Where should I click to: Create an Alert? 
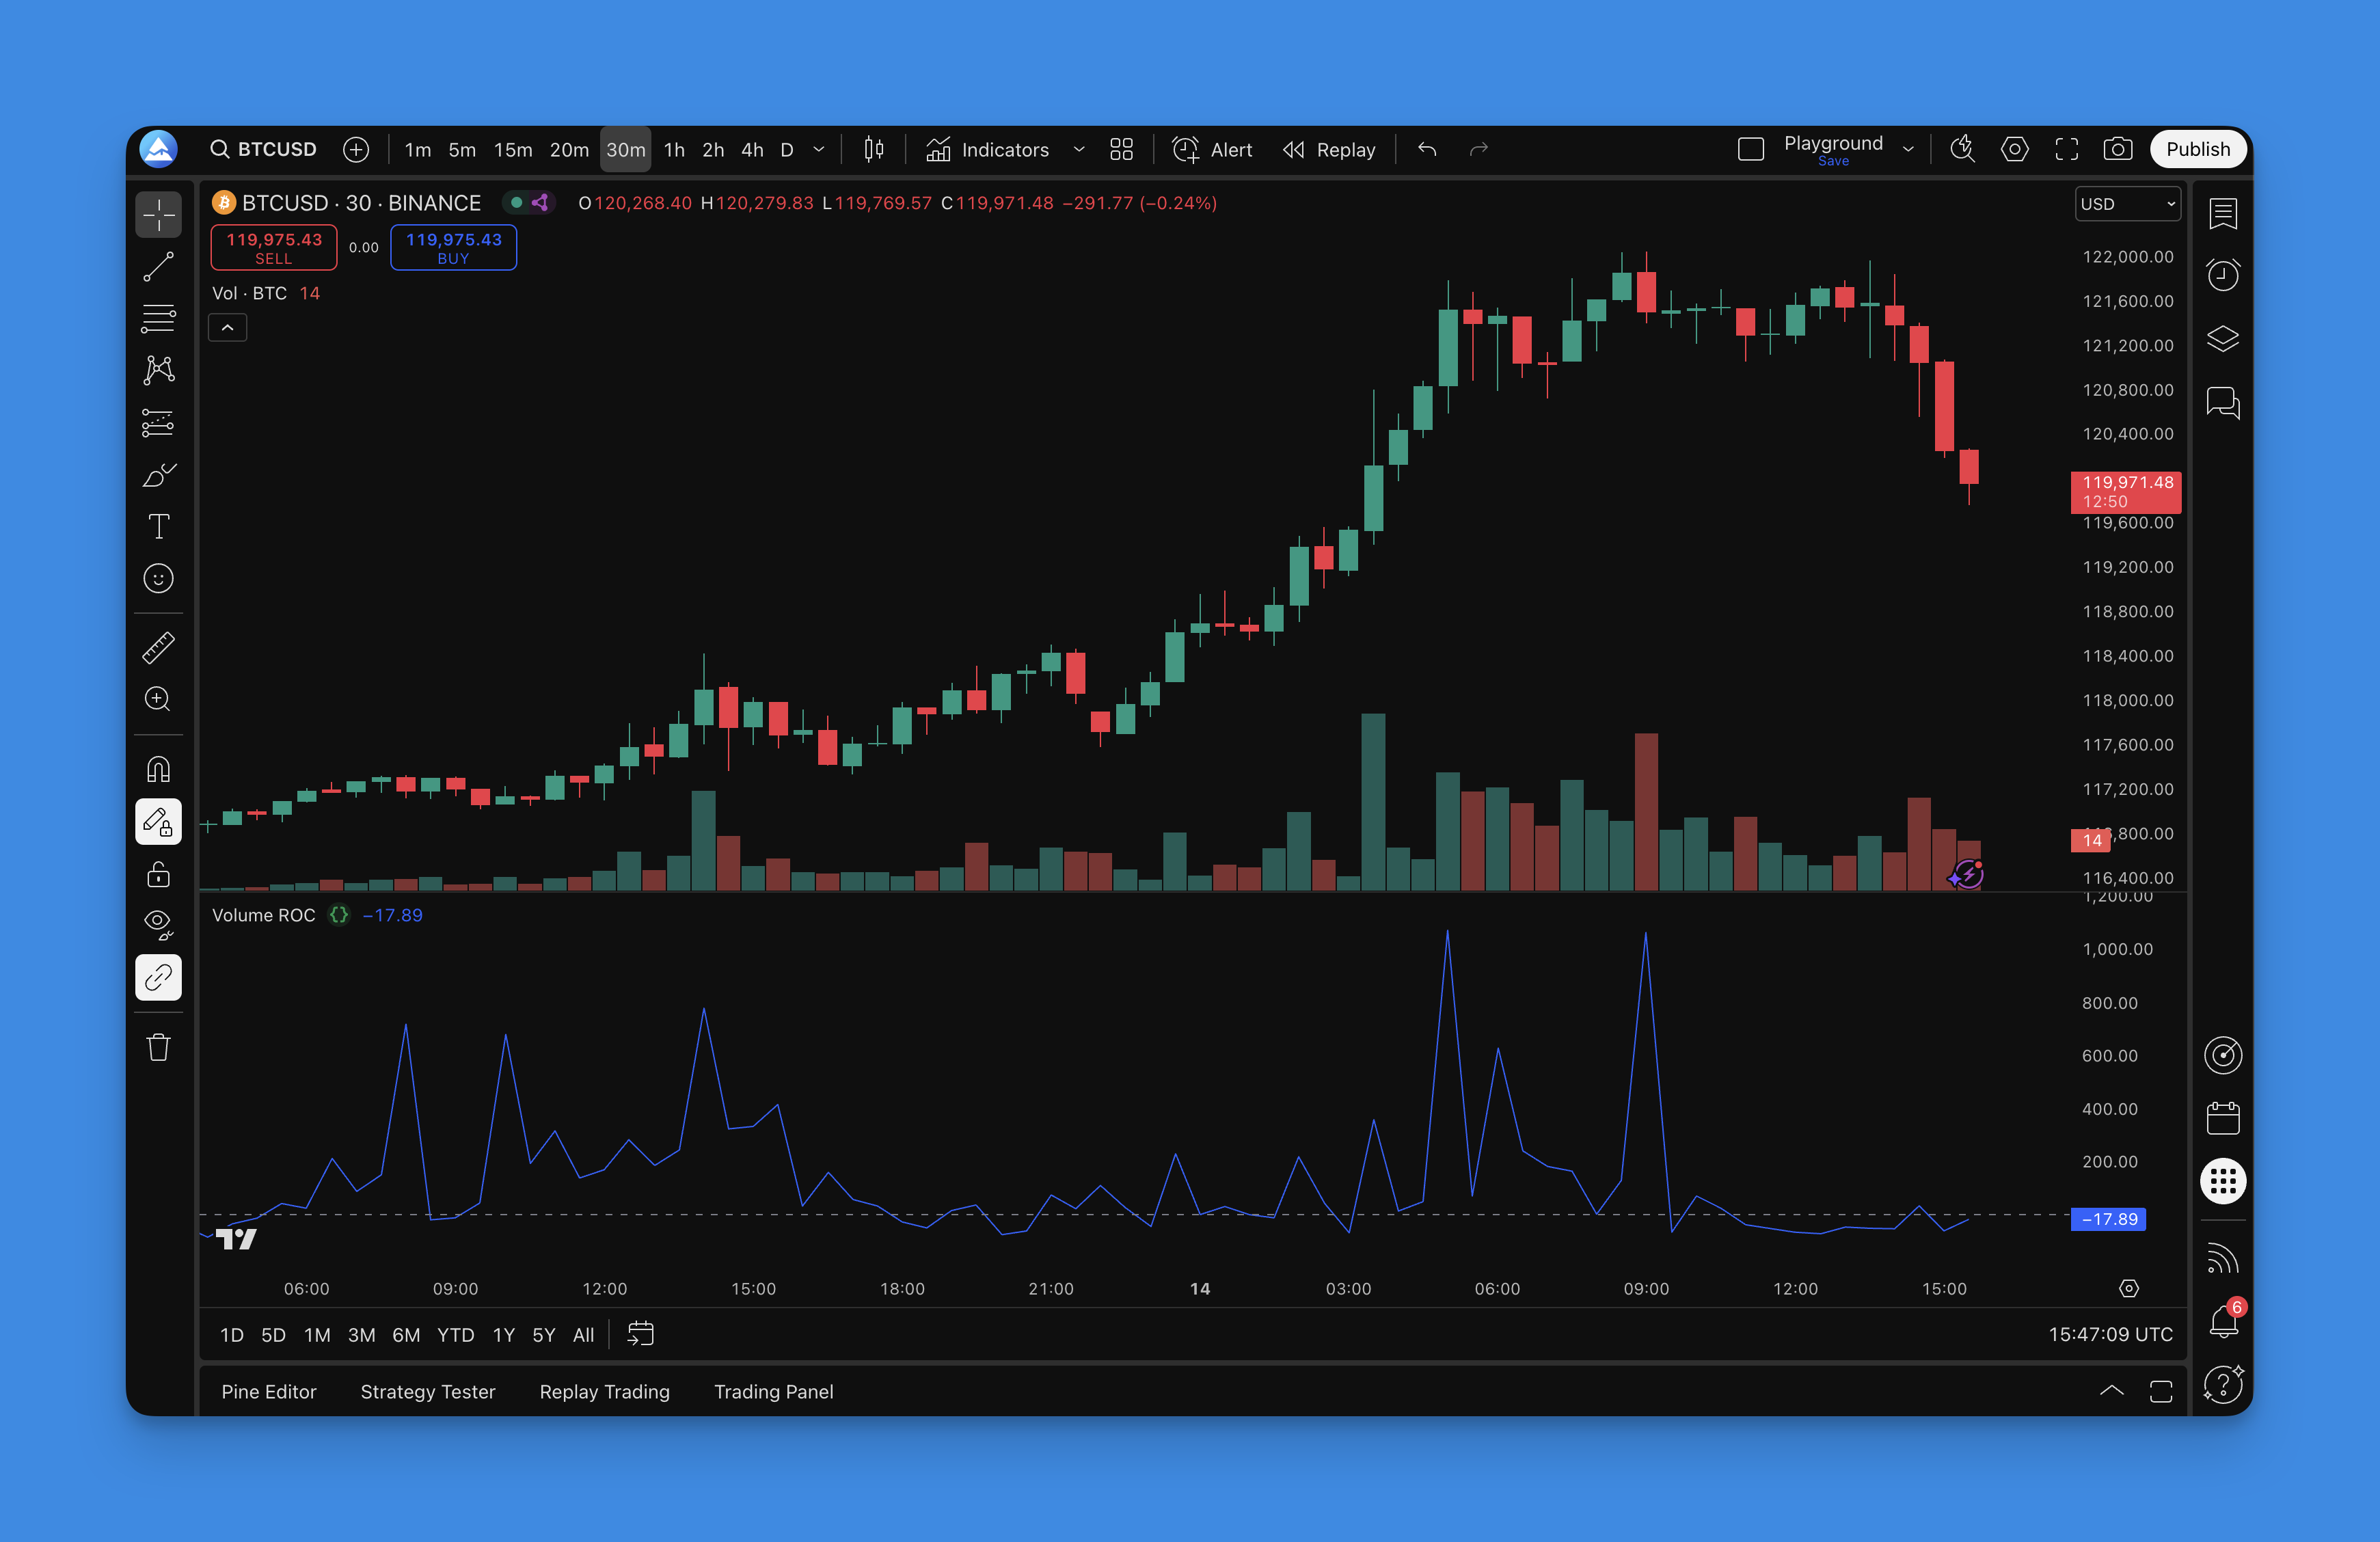(1212, 150)
